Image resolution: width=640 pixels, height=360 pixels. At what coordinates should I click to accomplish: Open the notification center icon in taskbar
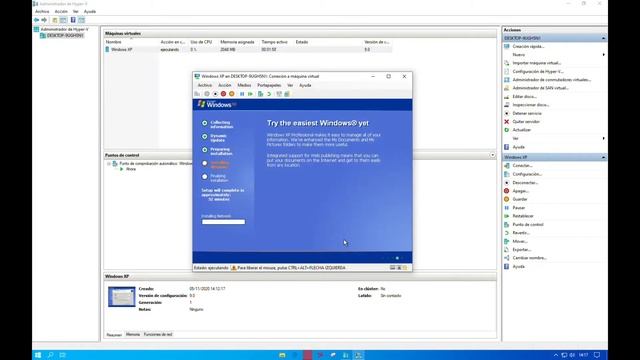(597, 355)
